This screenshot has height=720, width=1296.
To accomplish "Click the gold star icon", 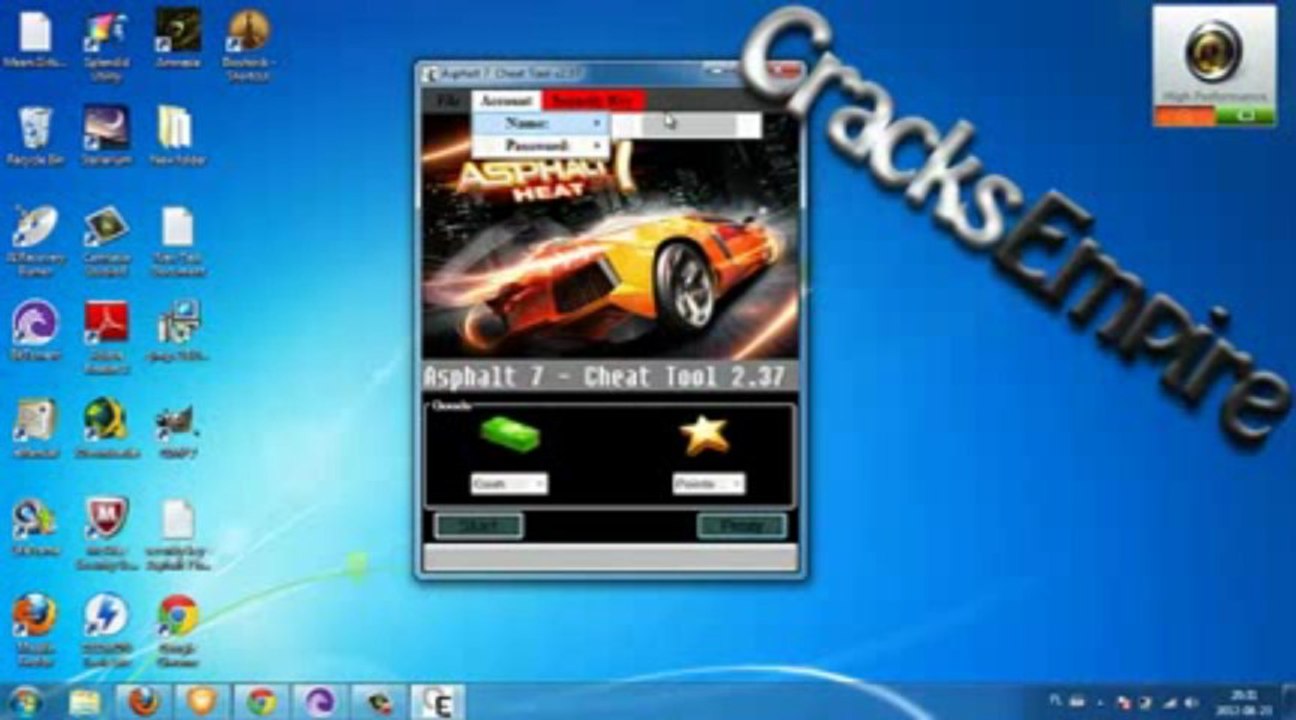I will coord(705,436).
